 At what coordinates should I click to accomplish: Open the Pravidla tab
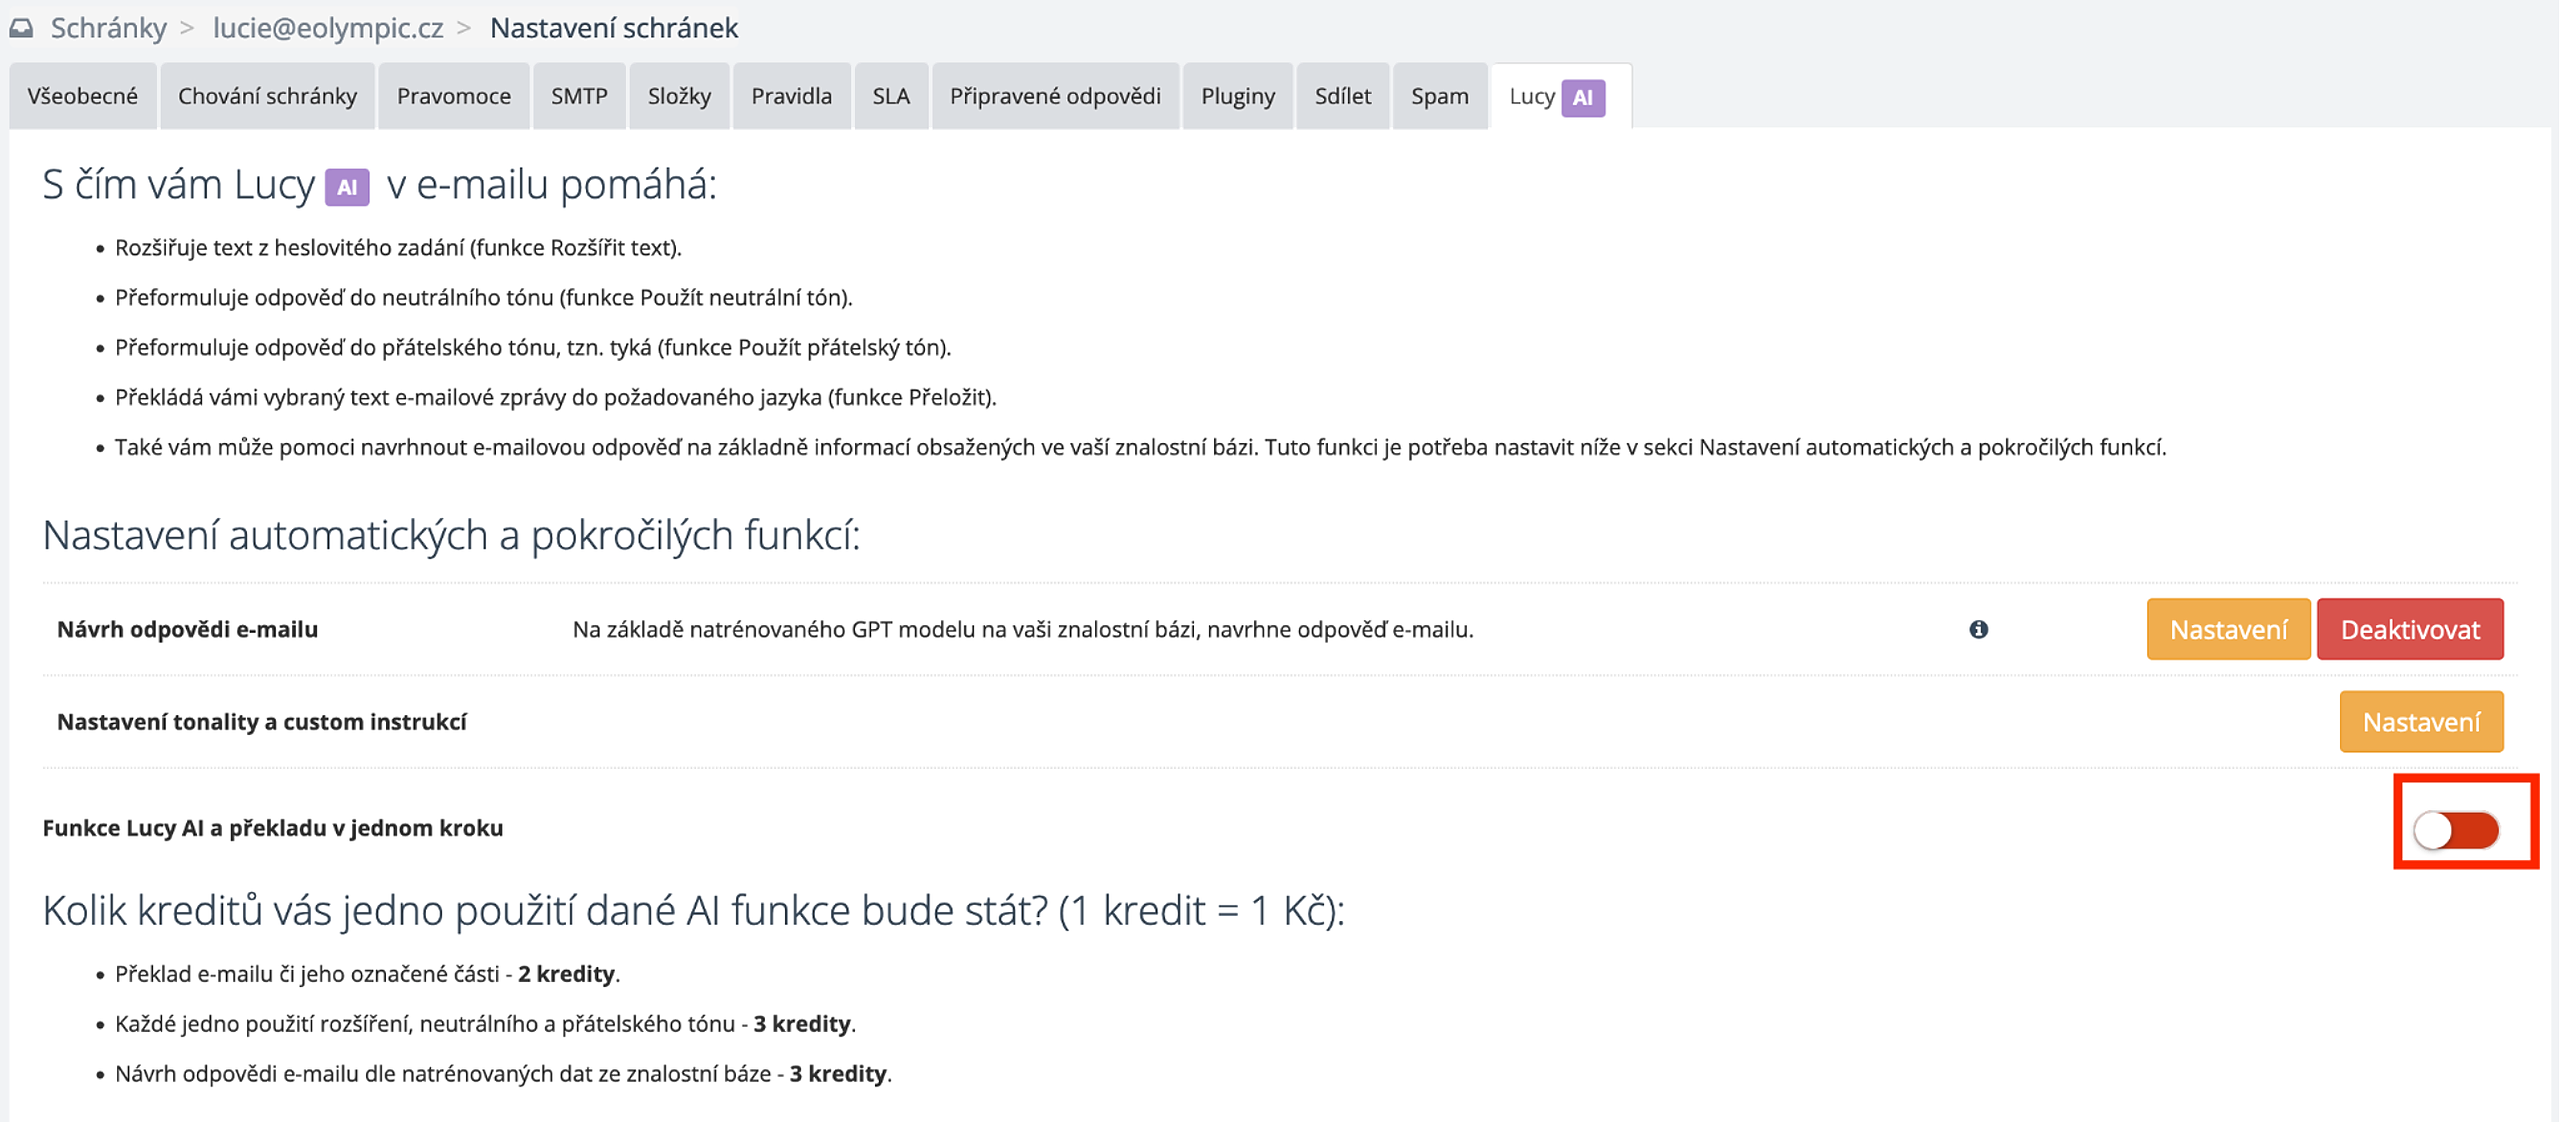791,96
